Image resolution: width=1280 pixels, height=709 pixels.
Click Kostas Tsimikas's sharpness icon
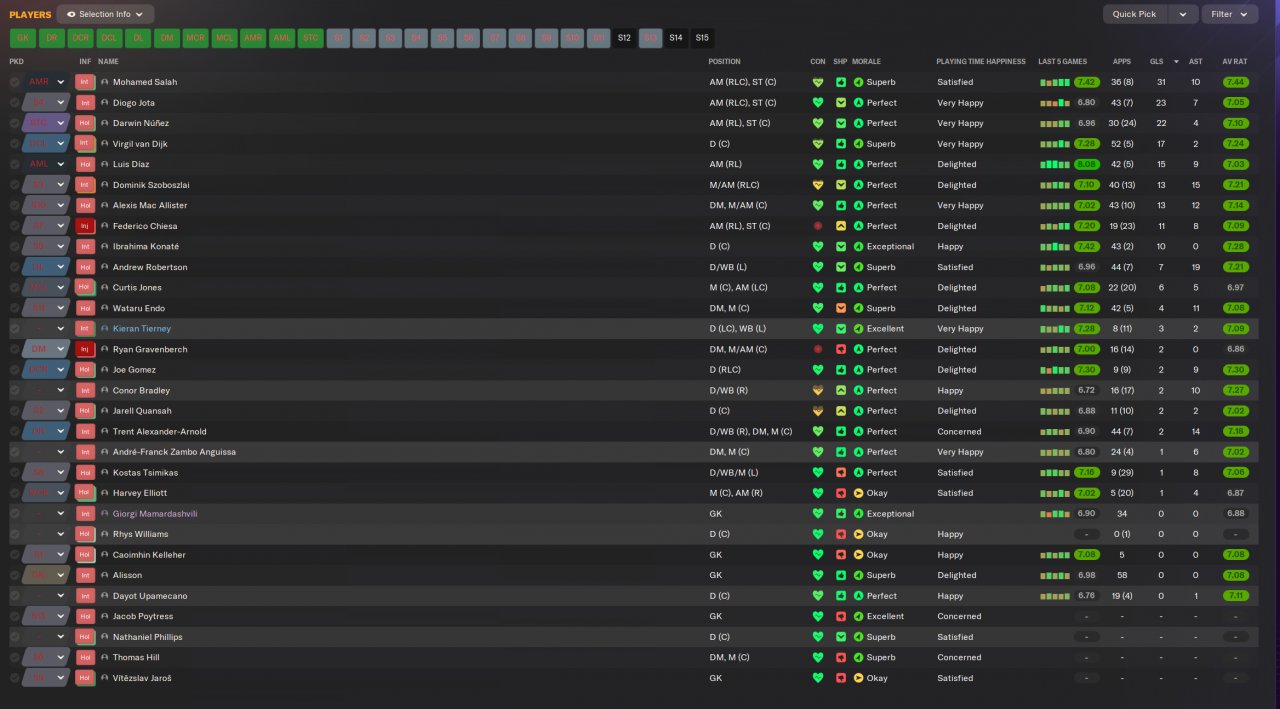pyautogui.click(x=841, y=472)
